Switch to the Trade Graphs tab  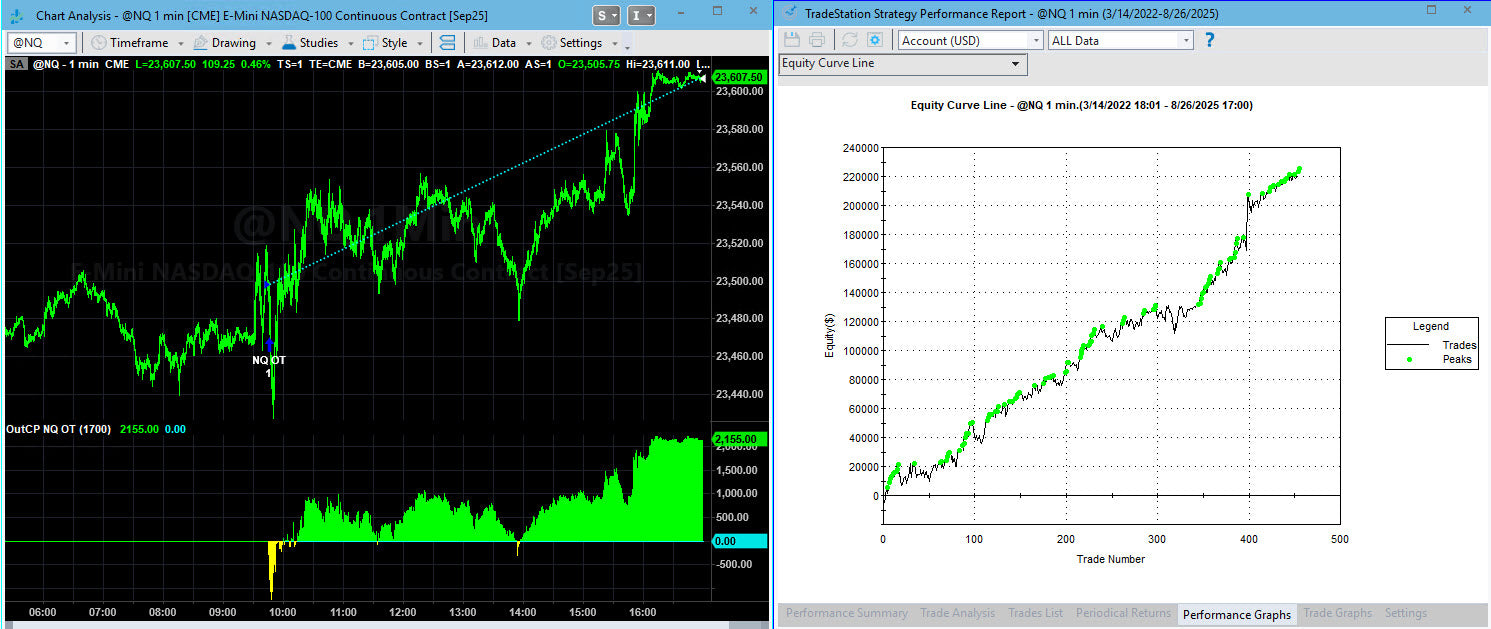click(1337, 613)
